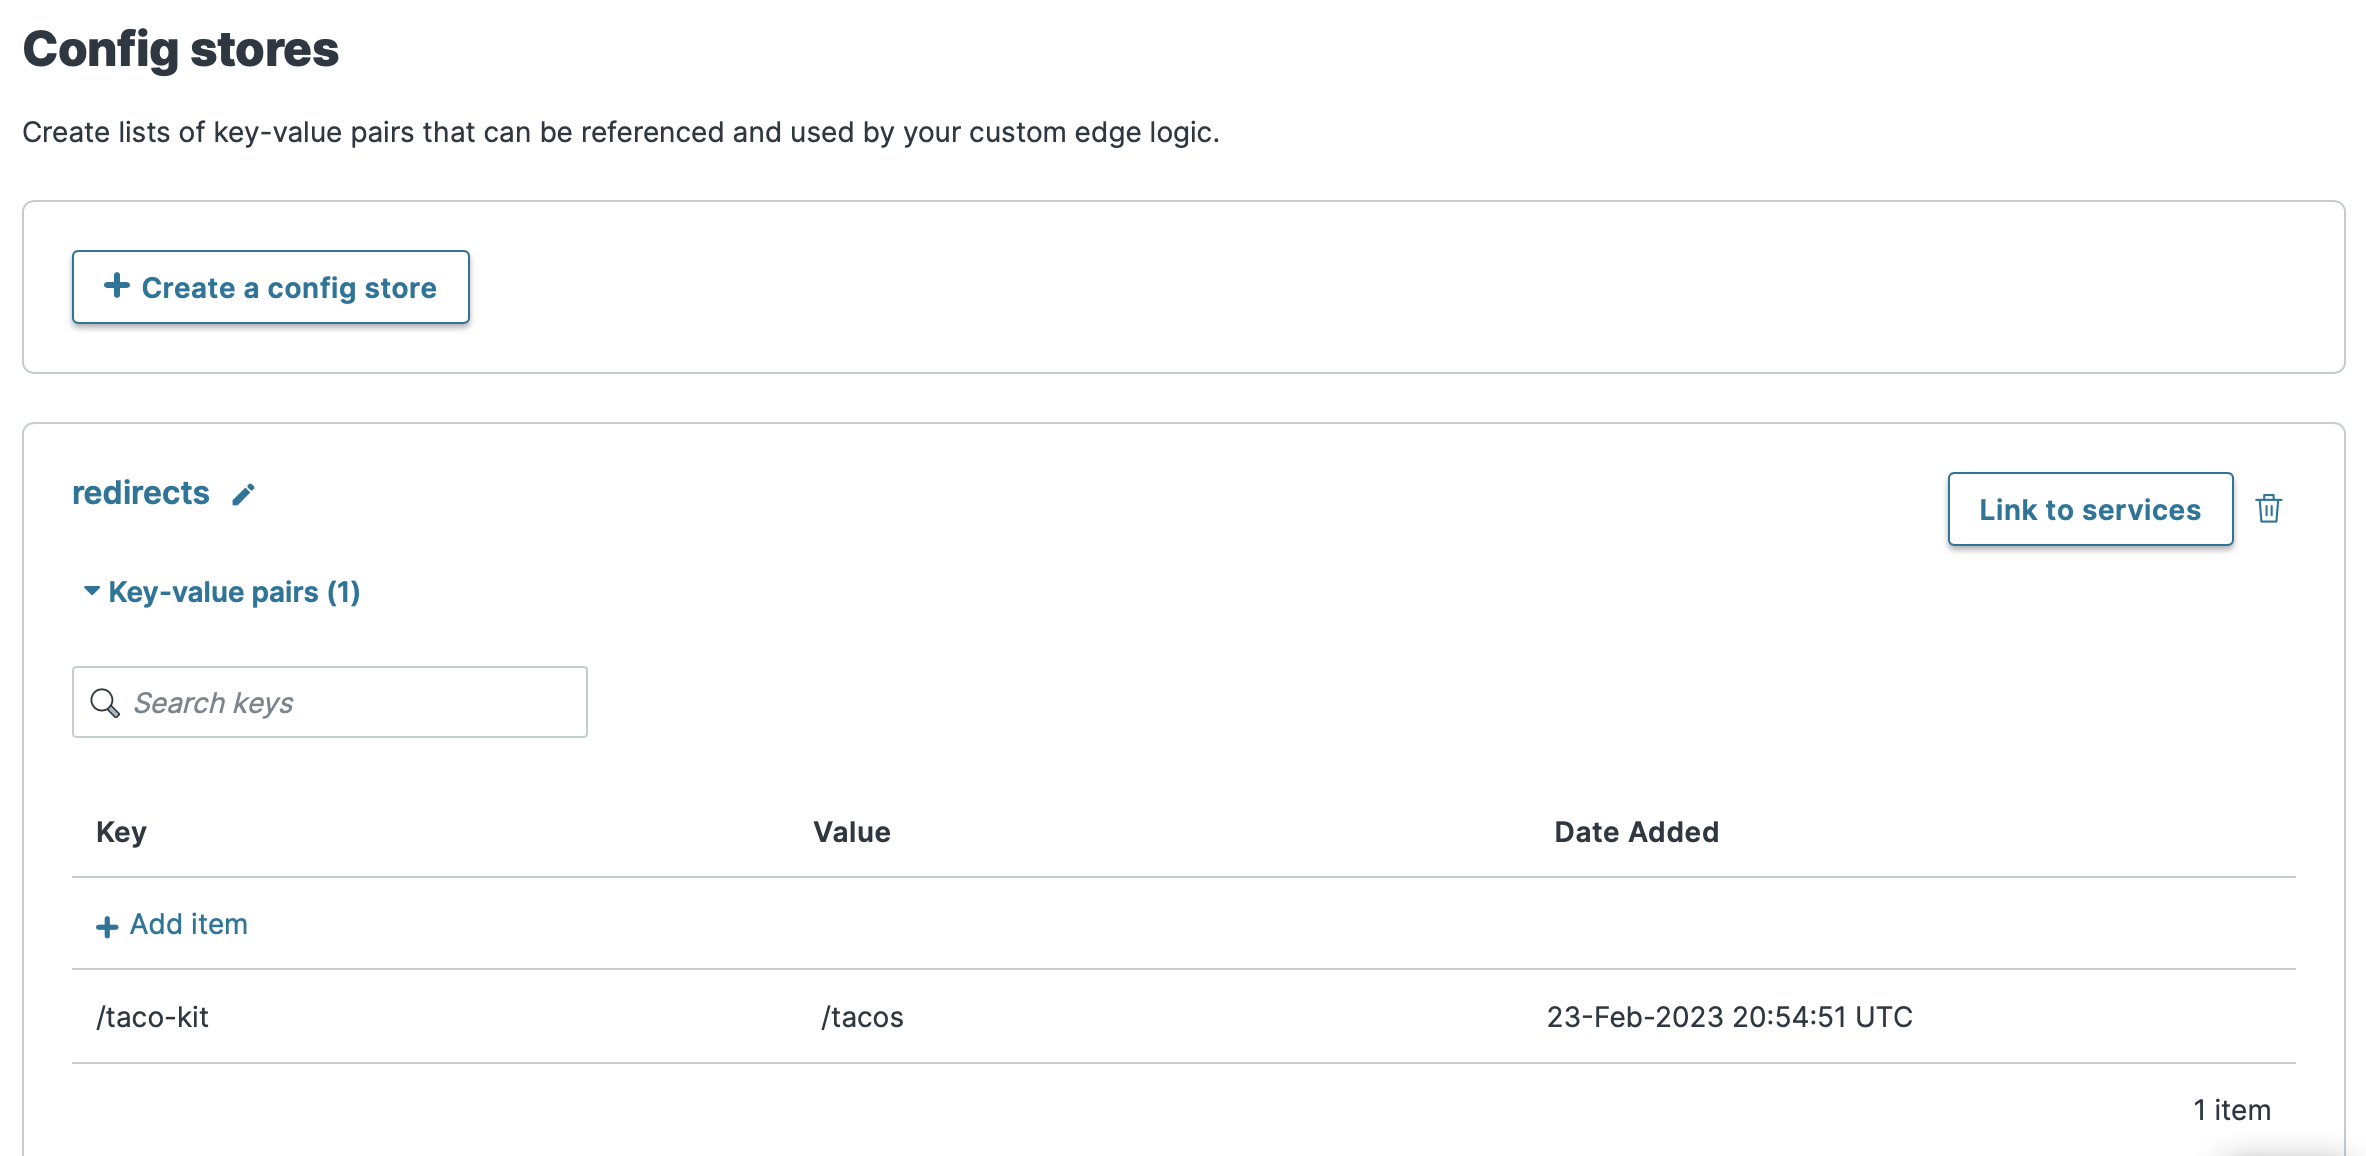Click the plus icon on Create a config store
Screen dimensions: 2366x1156
click(x=118, y=287)
